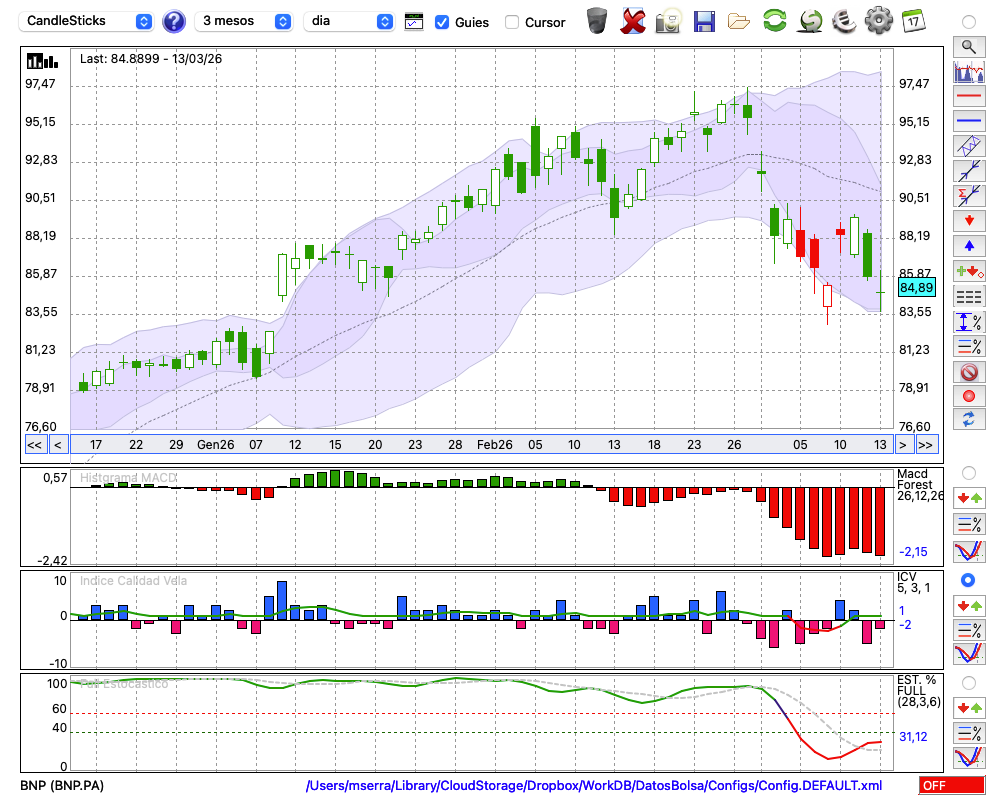
Task: Click the 84,89 last price label
Action: pos(916,288)
